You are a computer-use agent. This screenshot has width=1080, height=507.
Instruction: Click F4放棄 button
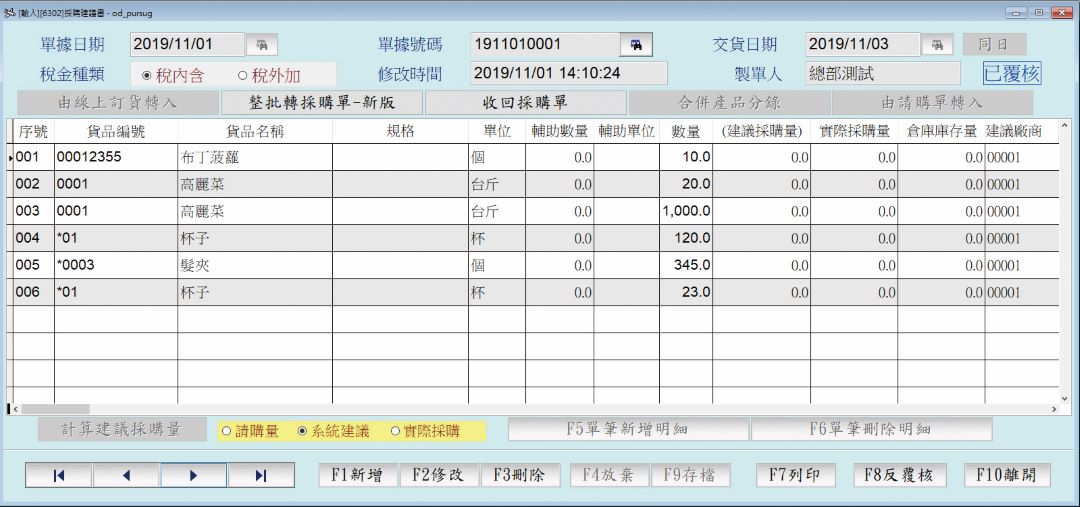coord(609,475)
